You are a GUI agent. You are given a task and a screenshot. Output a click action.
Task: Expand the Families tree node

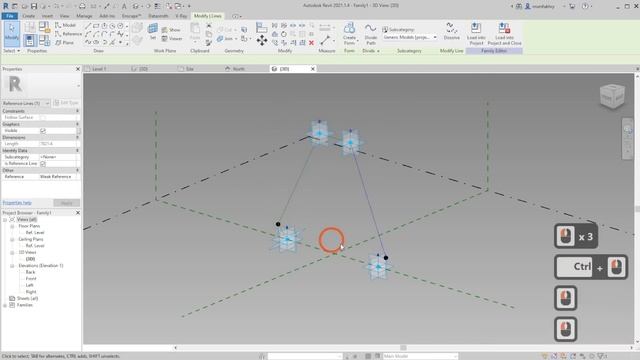click(5, 305)
